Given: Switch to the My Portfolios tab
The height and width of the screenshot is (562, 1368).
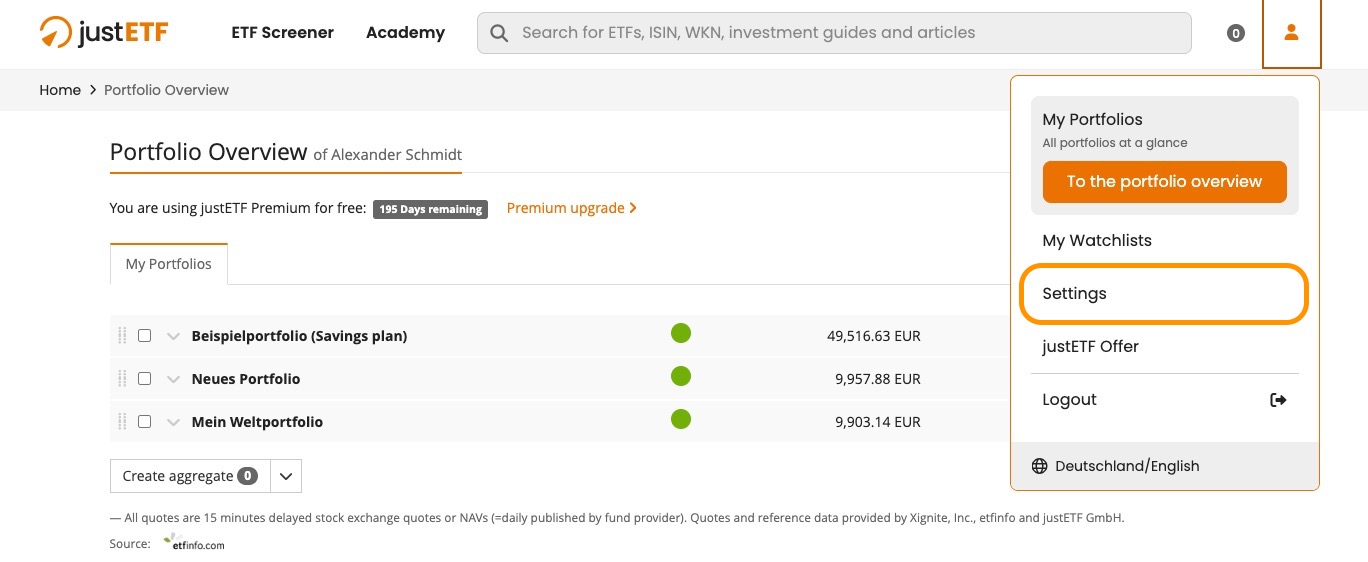Looking at the screenshot, I should point(168,264).
